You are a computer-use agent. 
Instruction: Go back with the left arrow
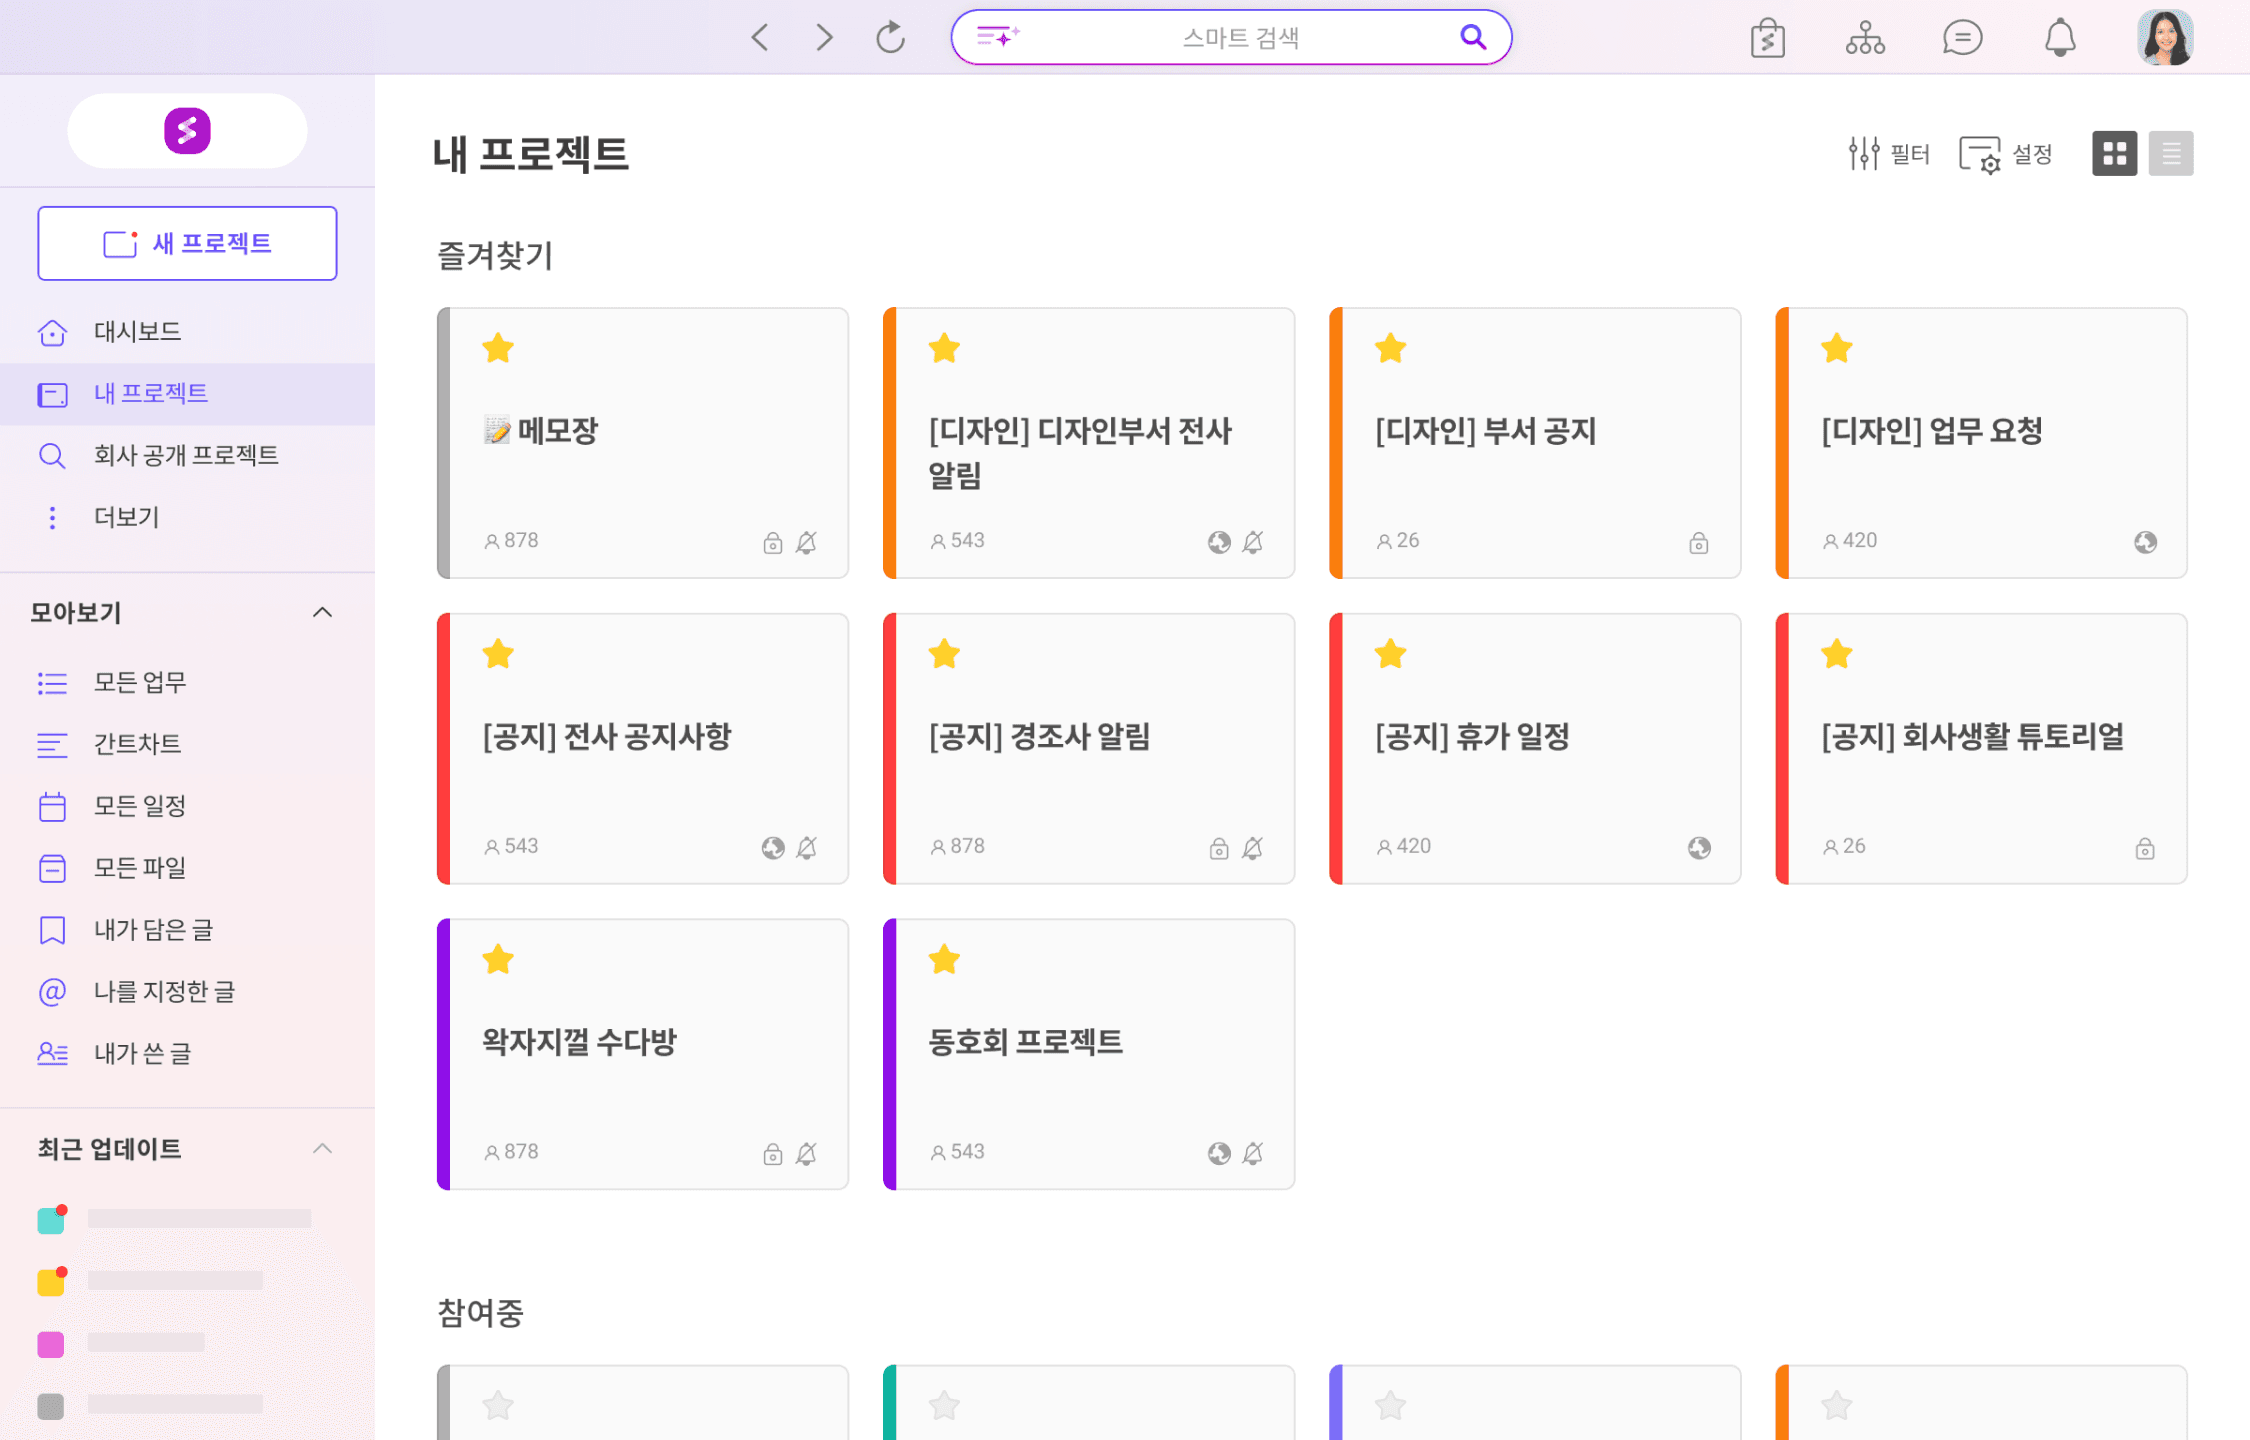(x=760, y=38)
